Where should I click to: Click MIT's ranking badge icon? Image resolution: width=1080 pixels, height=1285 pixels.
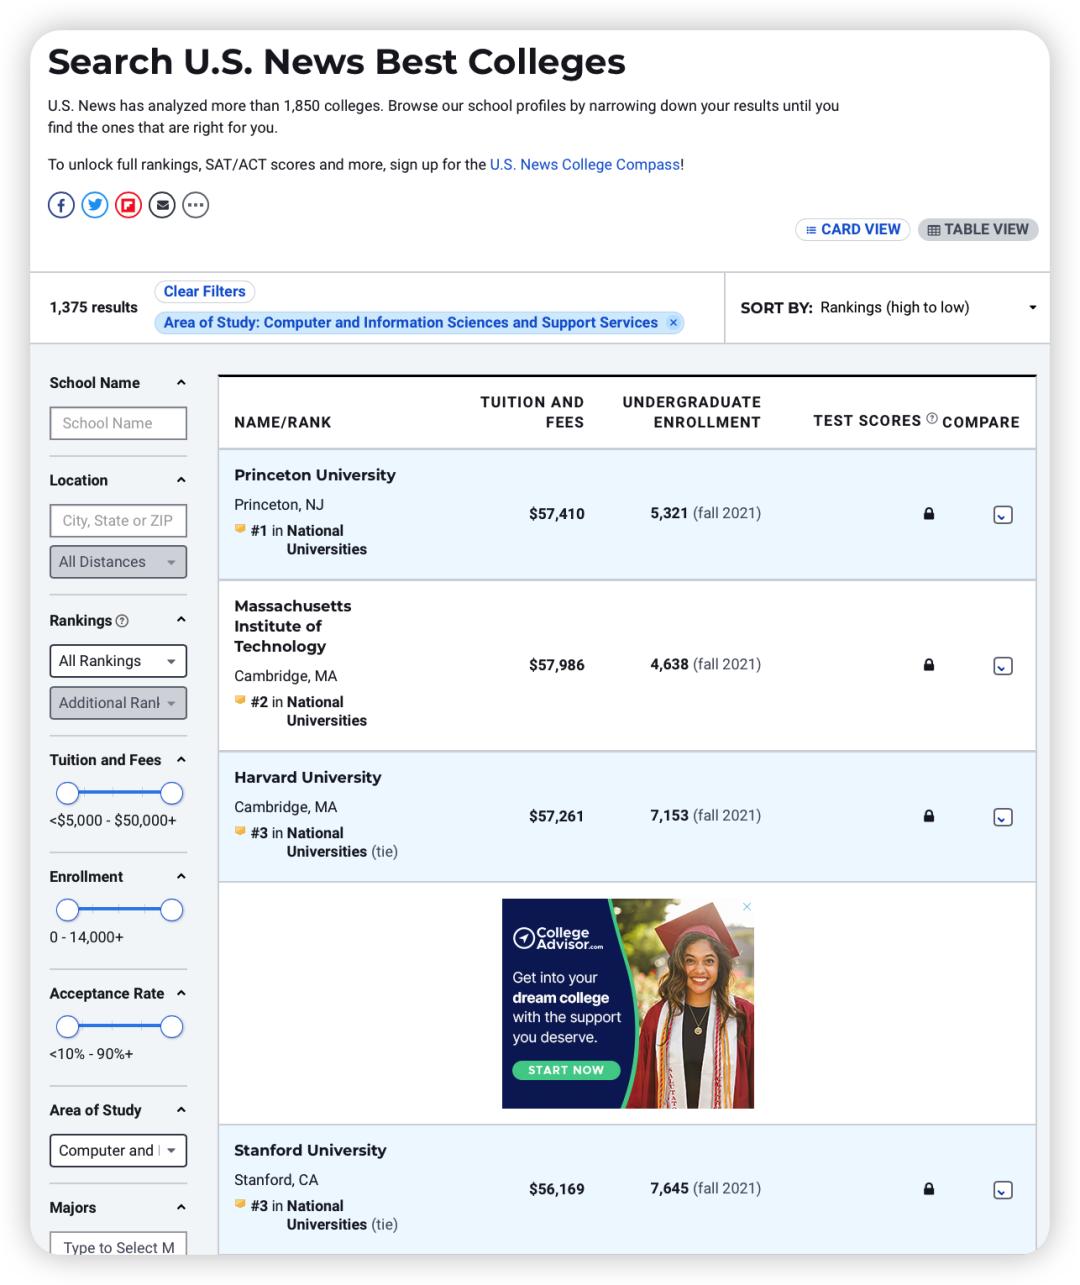point(240,700)
